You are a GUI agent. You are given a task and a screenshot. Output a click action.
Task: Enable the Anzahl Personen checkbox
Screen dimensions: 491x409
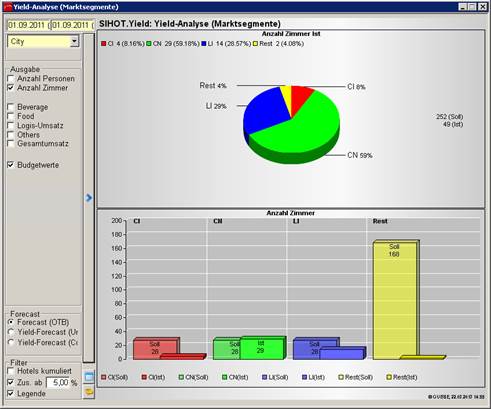coord(11,79)
